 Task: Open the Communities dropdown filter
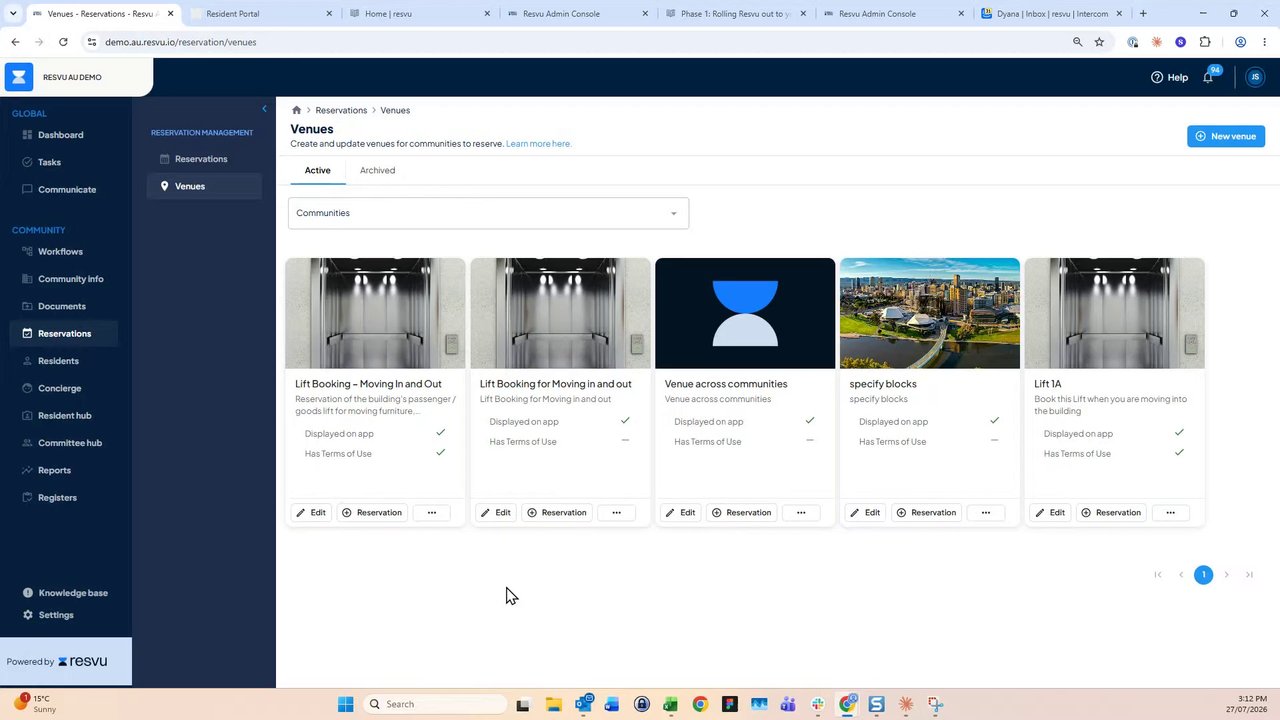click(x=488, y=213)
